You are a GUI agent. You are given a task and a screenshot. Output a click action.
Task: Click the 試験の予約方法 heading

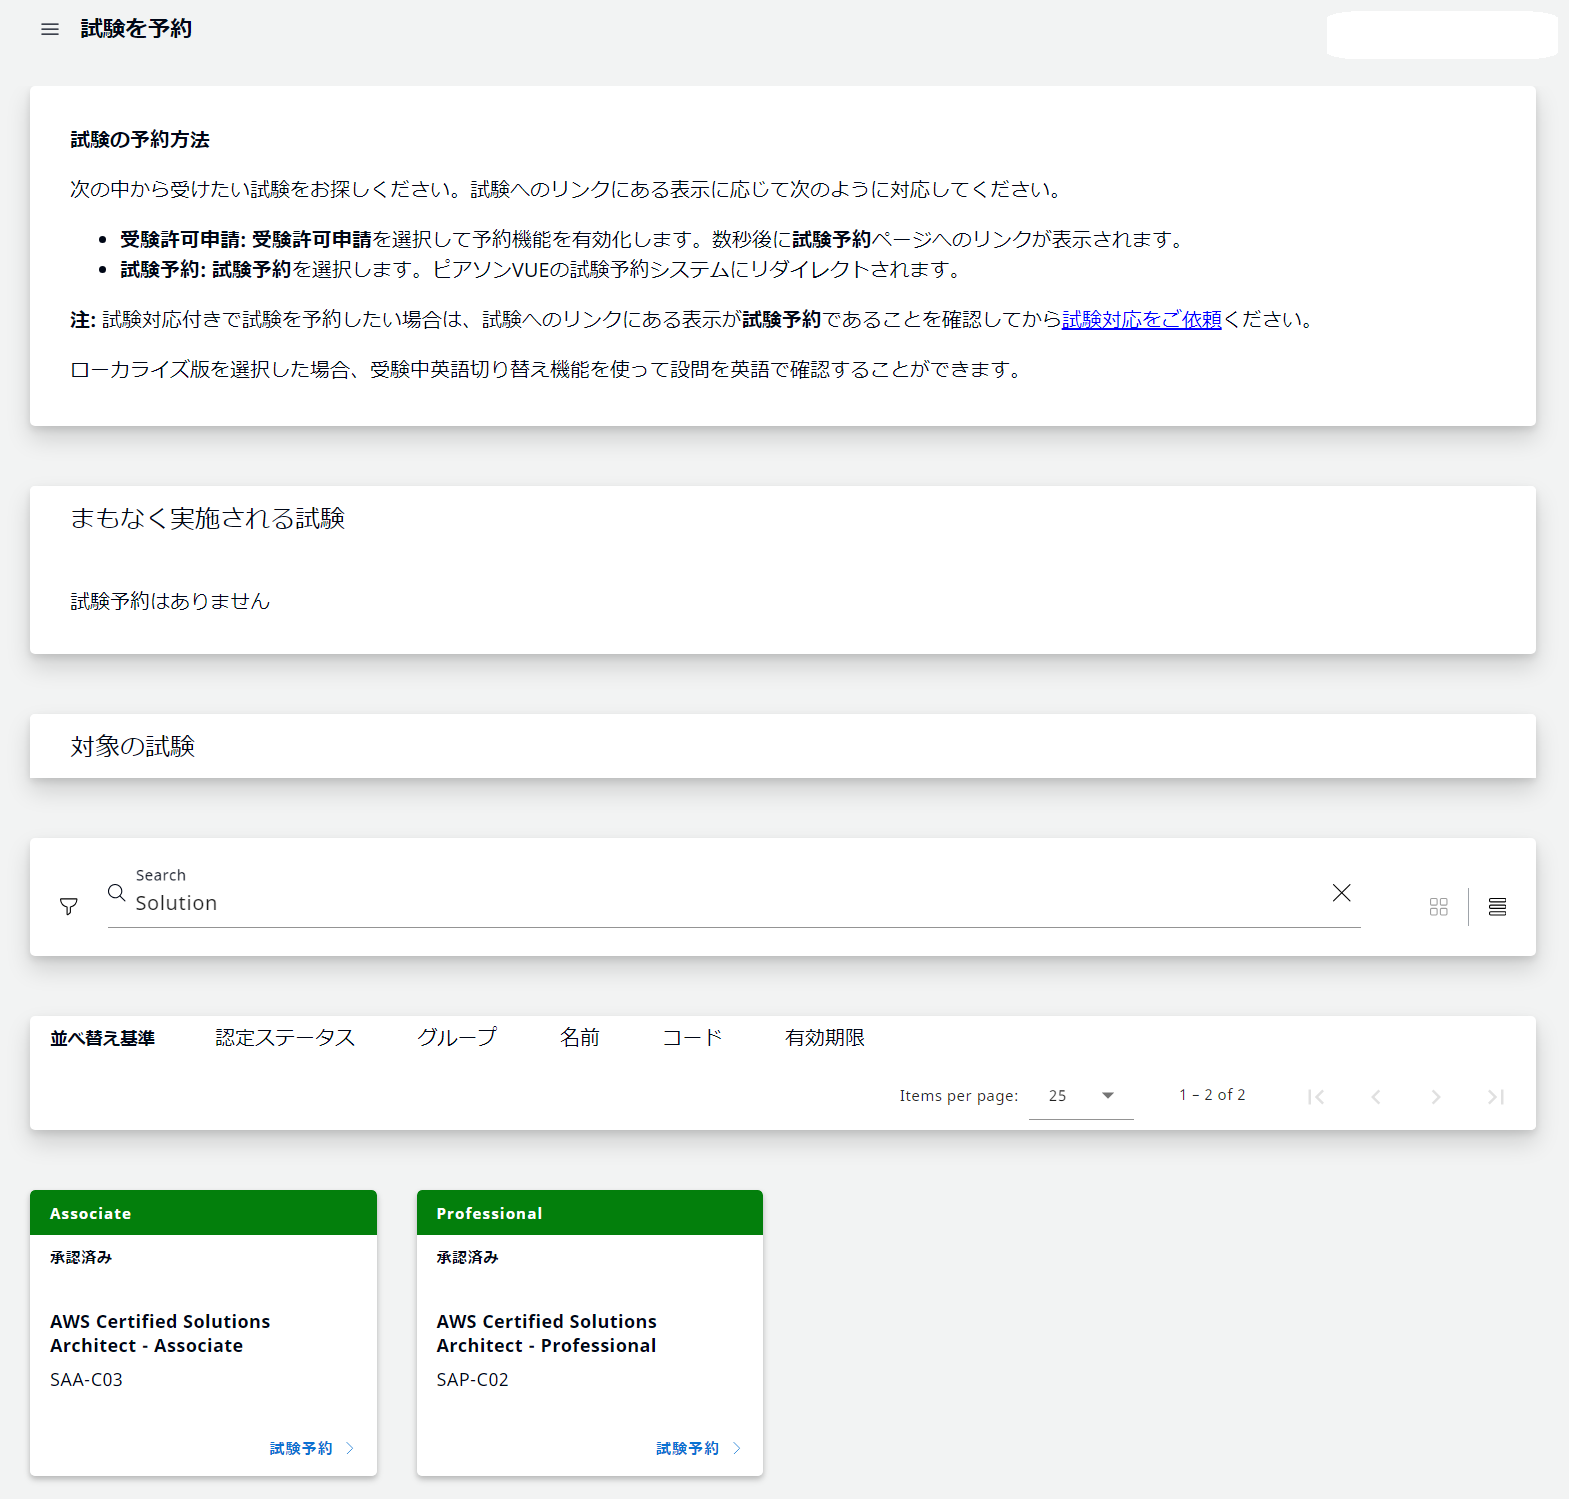point(140,139)
